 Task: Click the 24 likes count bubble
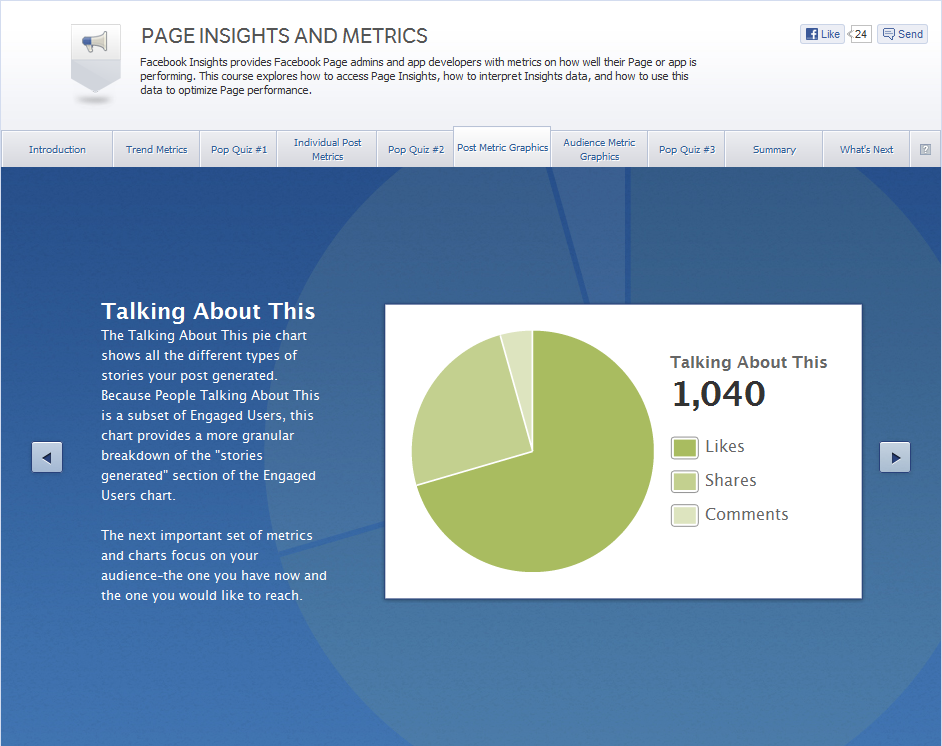pos(860,34)
